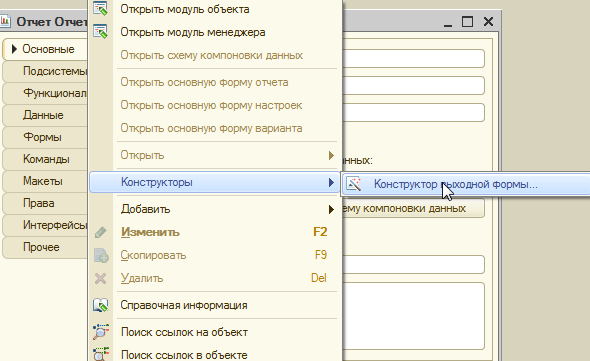Switch to the Макеты tab
This screenshot has height=361, width=590.
pyautogui.click(x=45, y=181)
